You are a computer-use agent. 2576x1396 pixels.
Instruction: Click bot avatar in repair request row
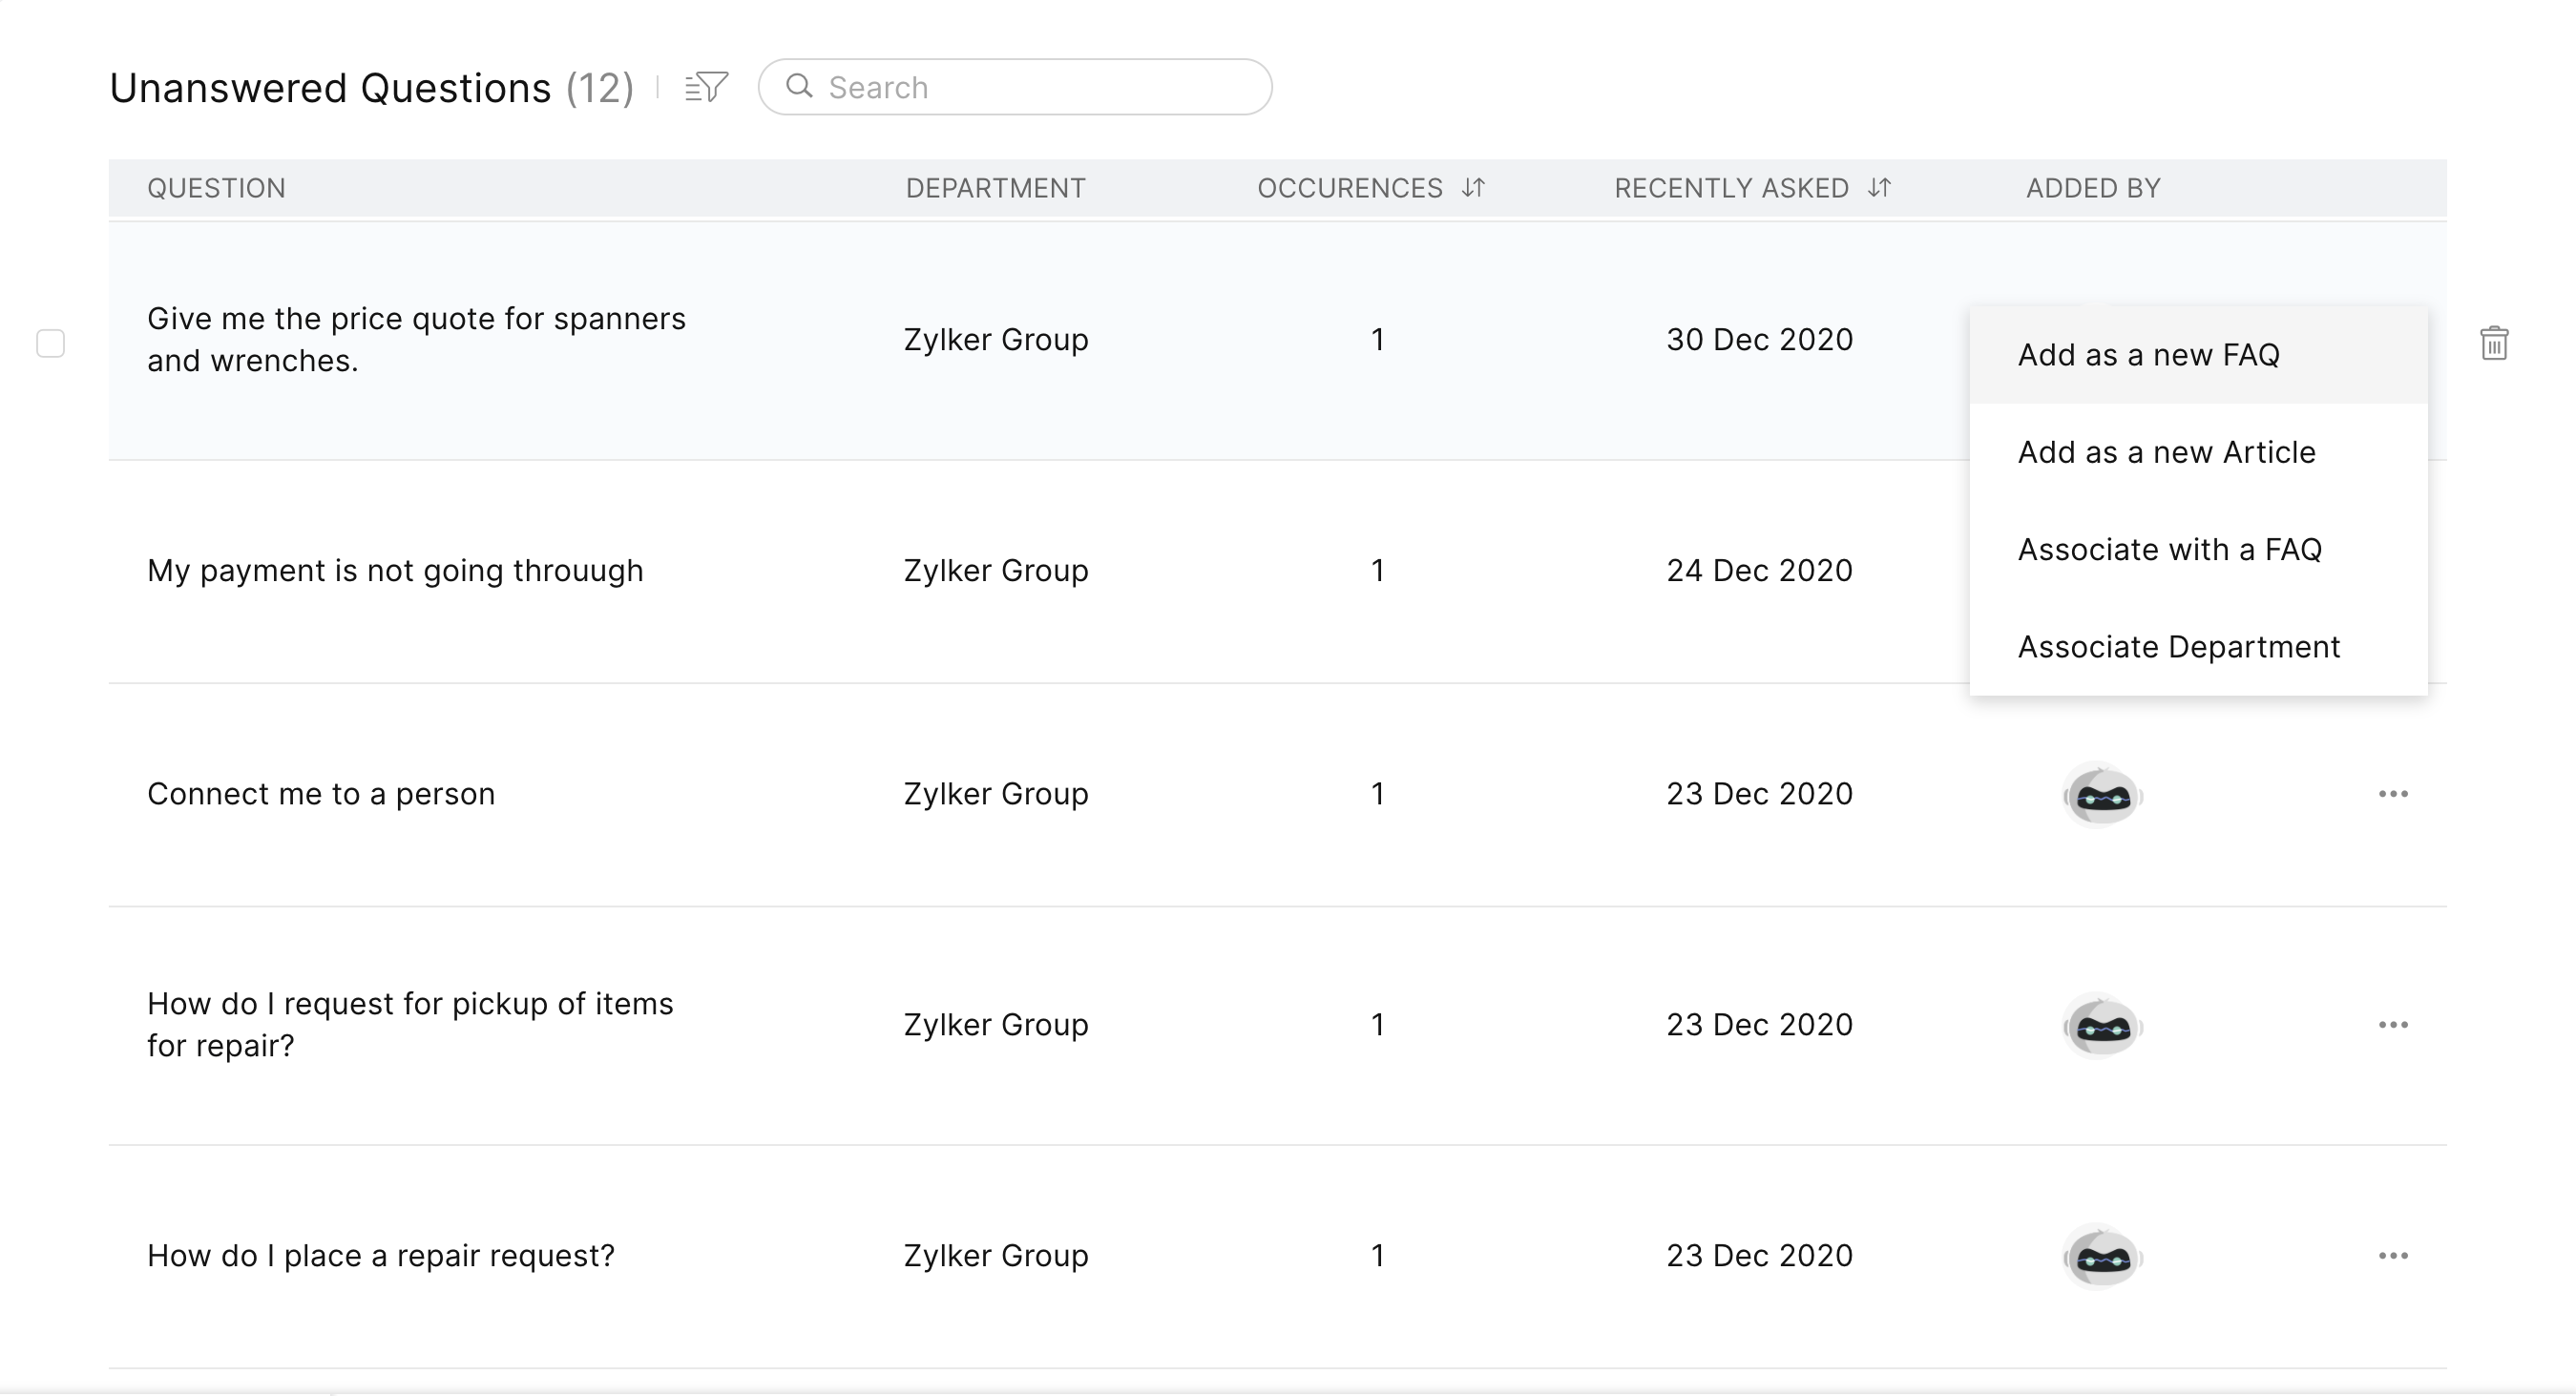pyautogui.click(x=2102, y=1257)
